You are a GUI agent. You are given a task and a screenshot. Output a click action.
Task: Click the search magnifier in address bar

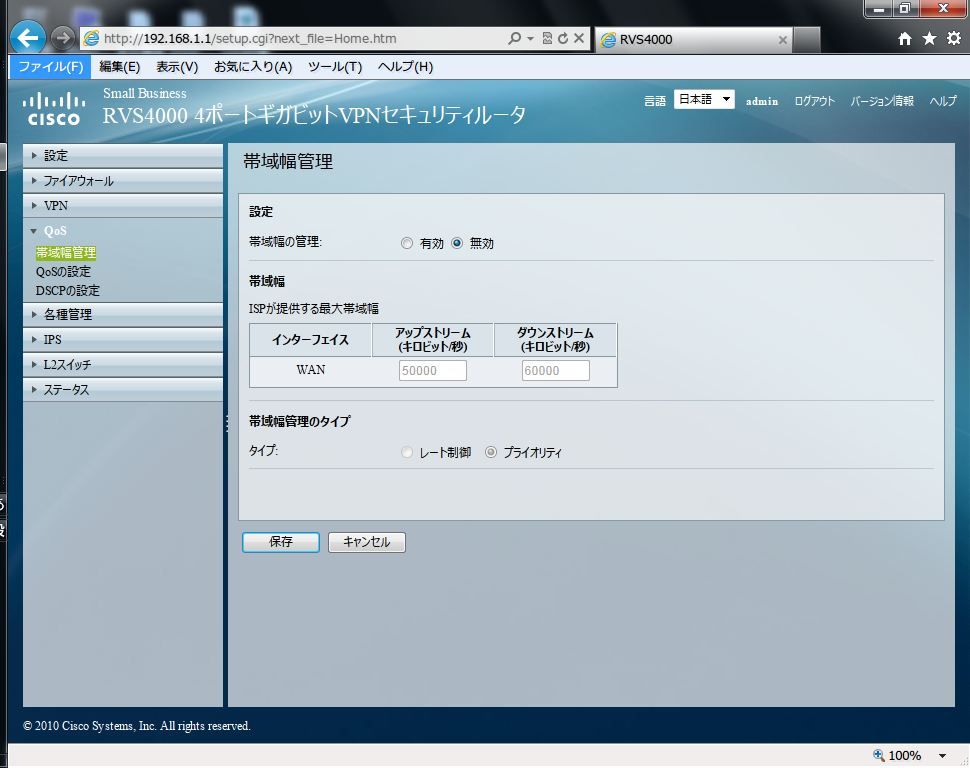click(x=514, y=38)
